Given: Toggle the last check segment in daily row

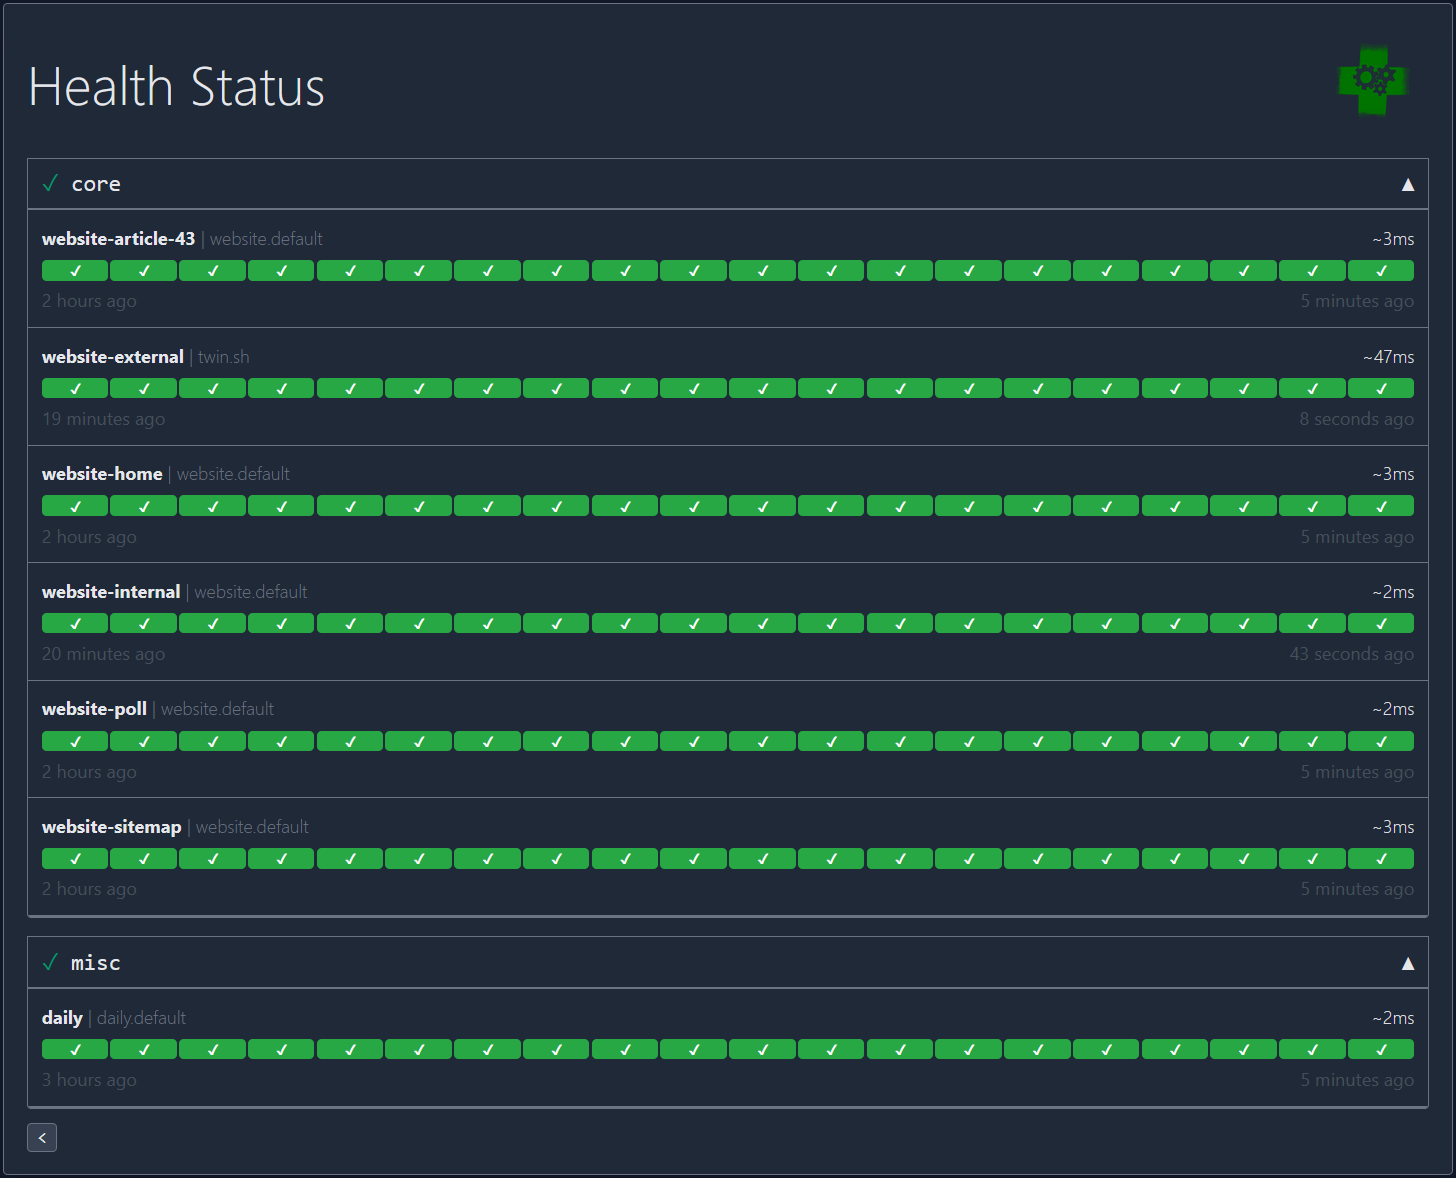Looking at the screenshot, I should point(1380,1048).
